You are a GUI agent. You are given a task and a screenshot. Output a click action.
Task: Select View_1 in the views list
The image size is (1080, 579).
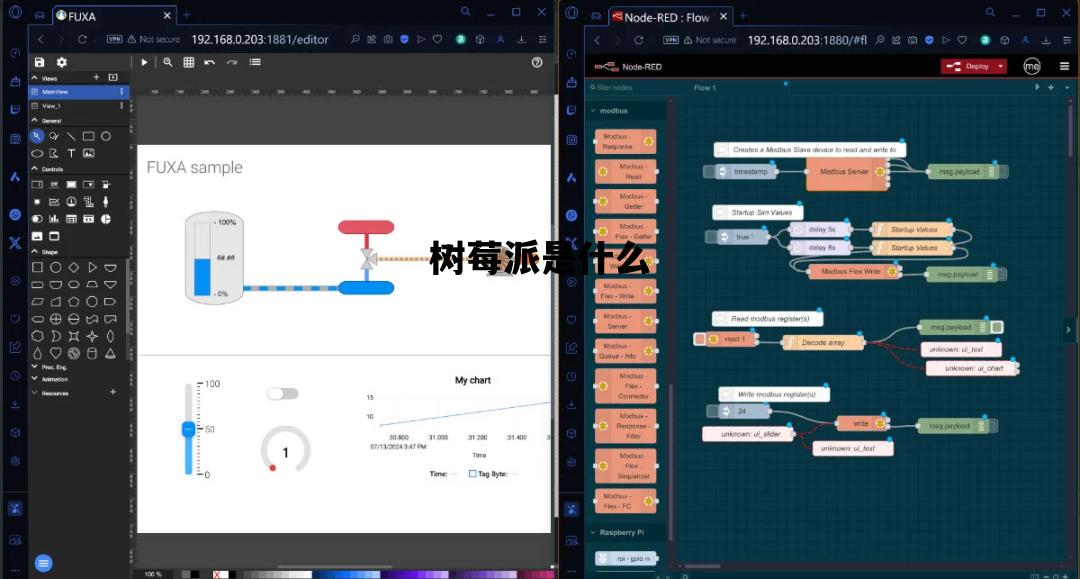[x=79, y=106]
